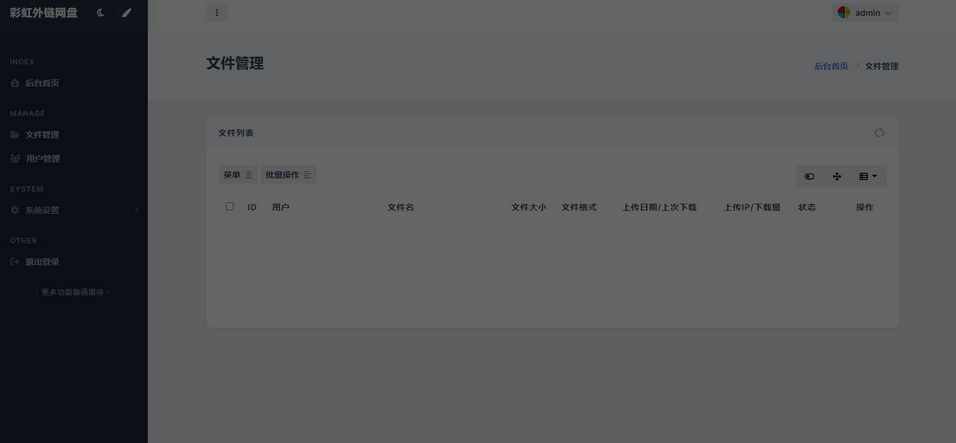
Task: Click the 文件格式 column header
Action: [x=579, y=208]
